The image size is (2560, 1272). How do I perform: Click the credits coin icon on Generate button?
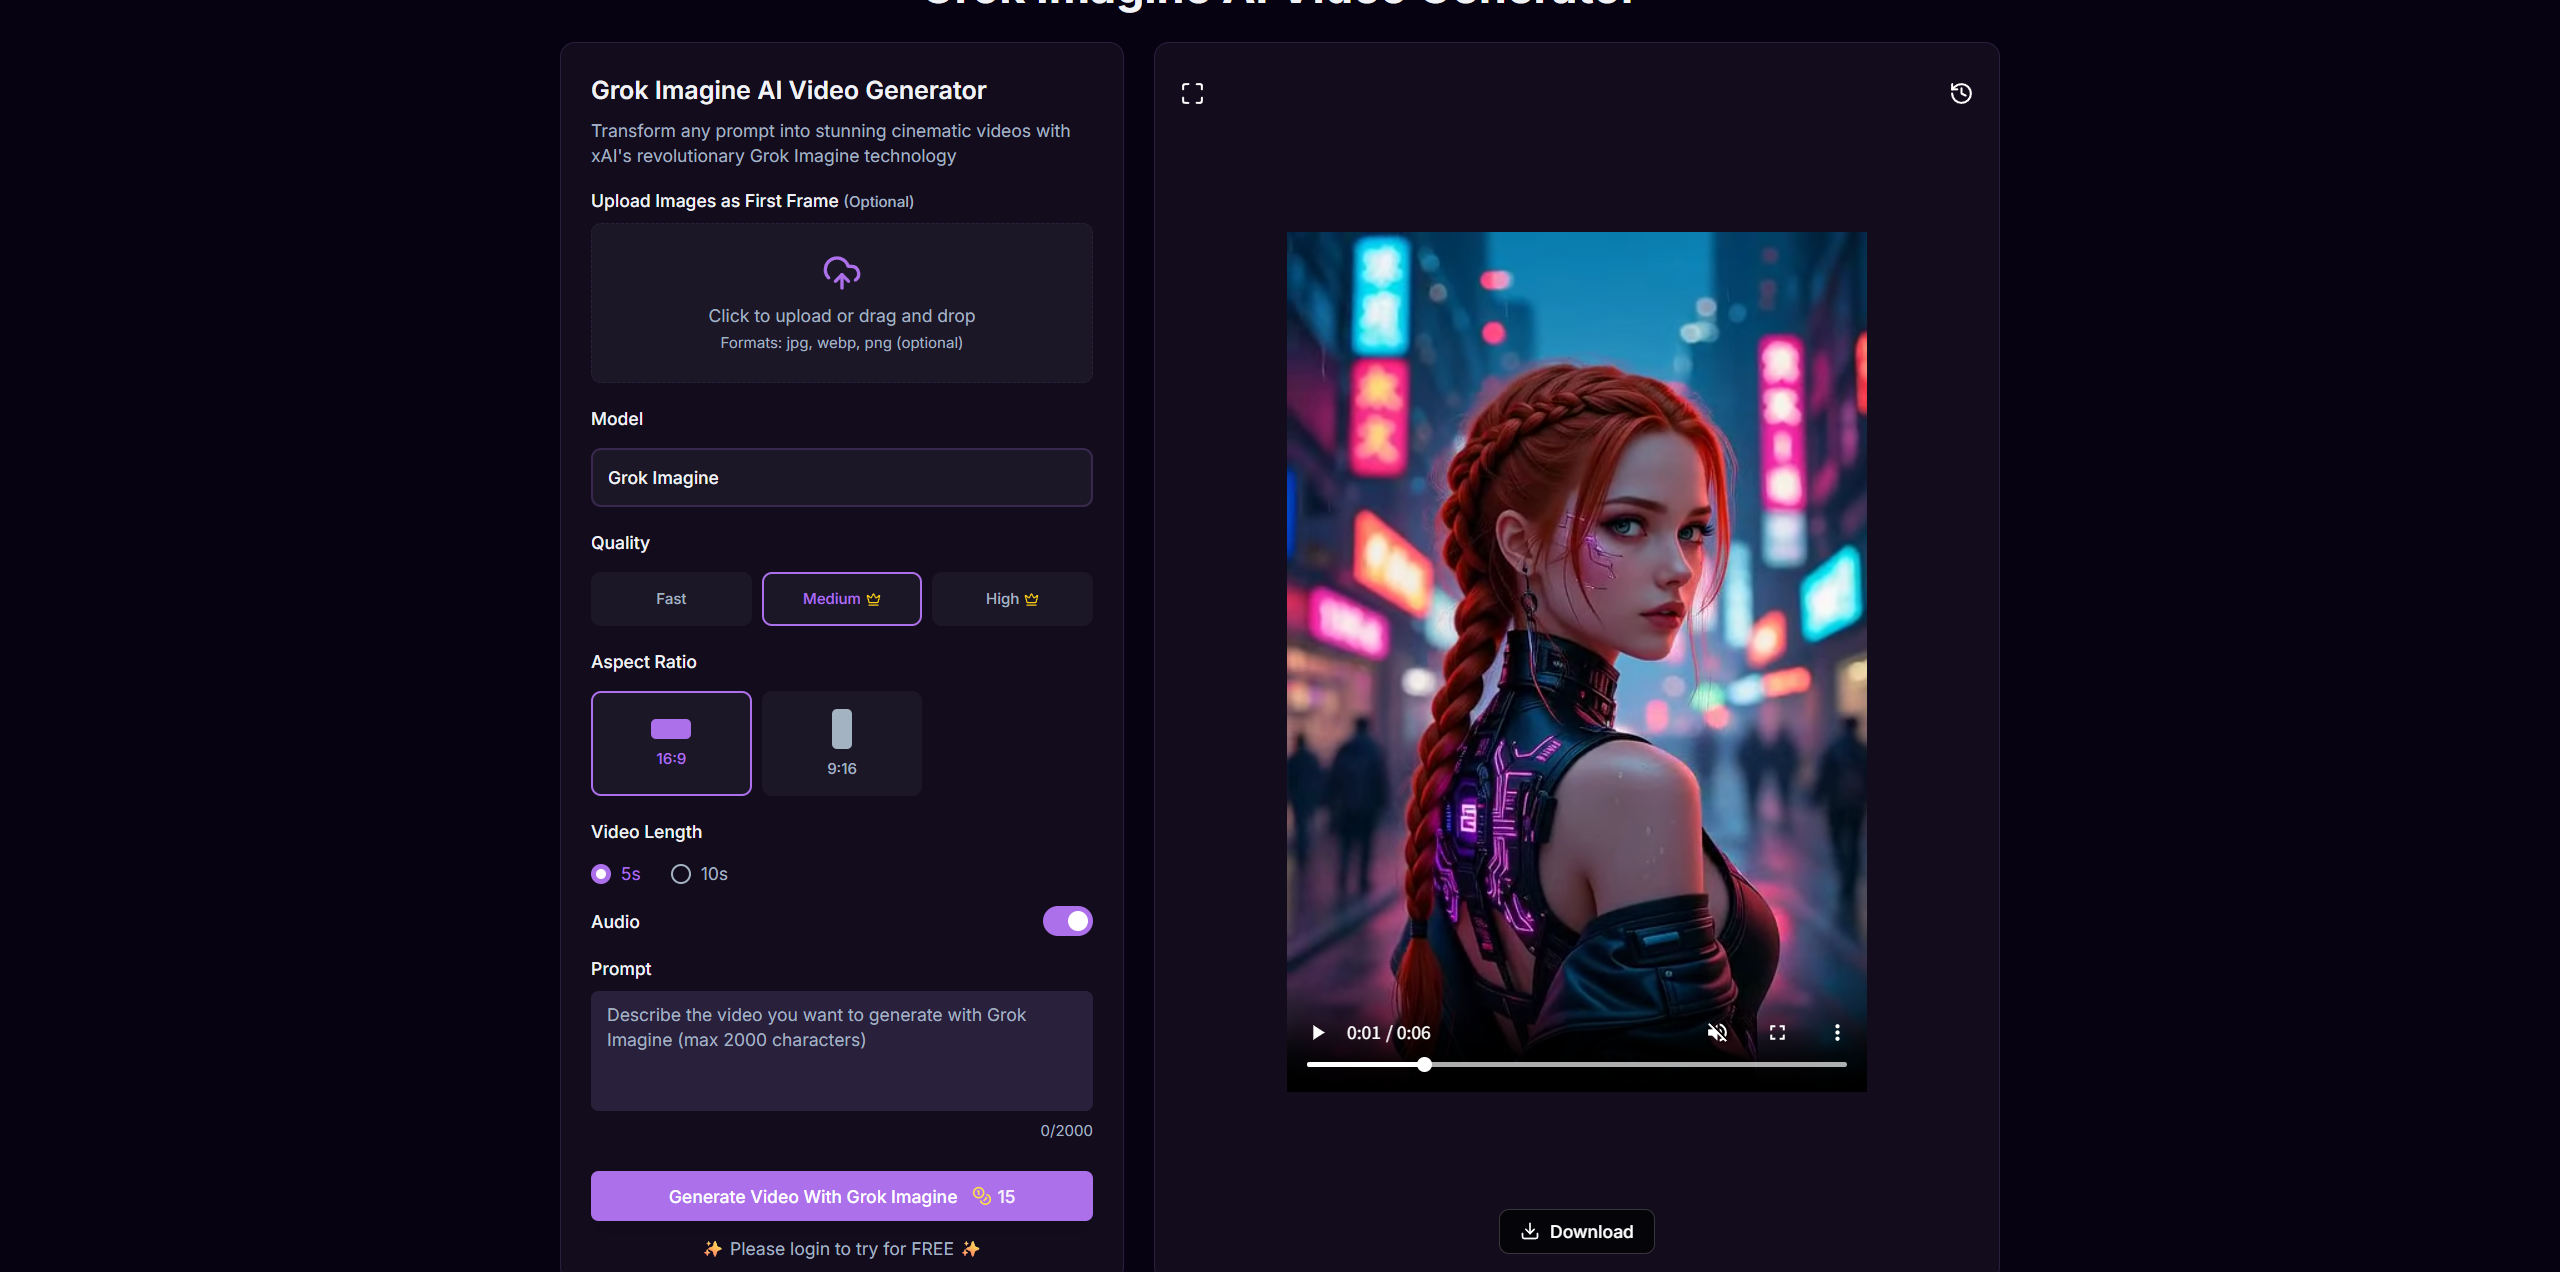(981, 1196)
